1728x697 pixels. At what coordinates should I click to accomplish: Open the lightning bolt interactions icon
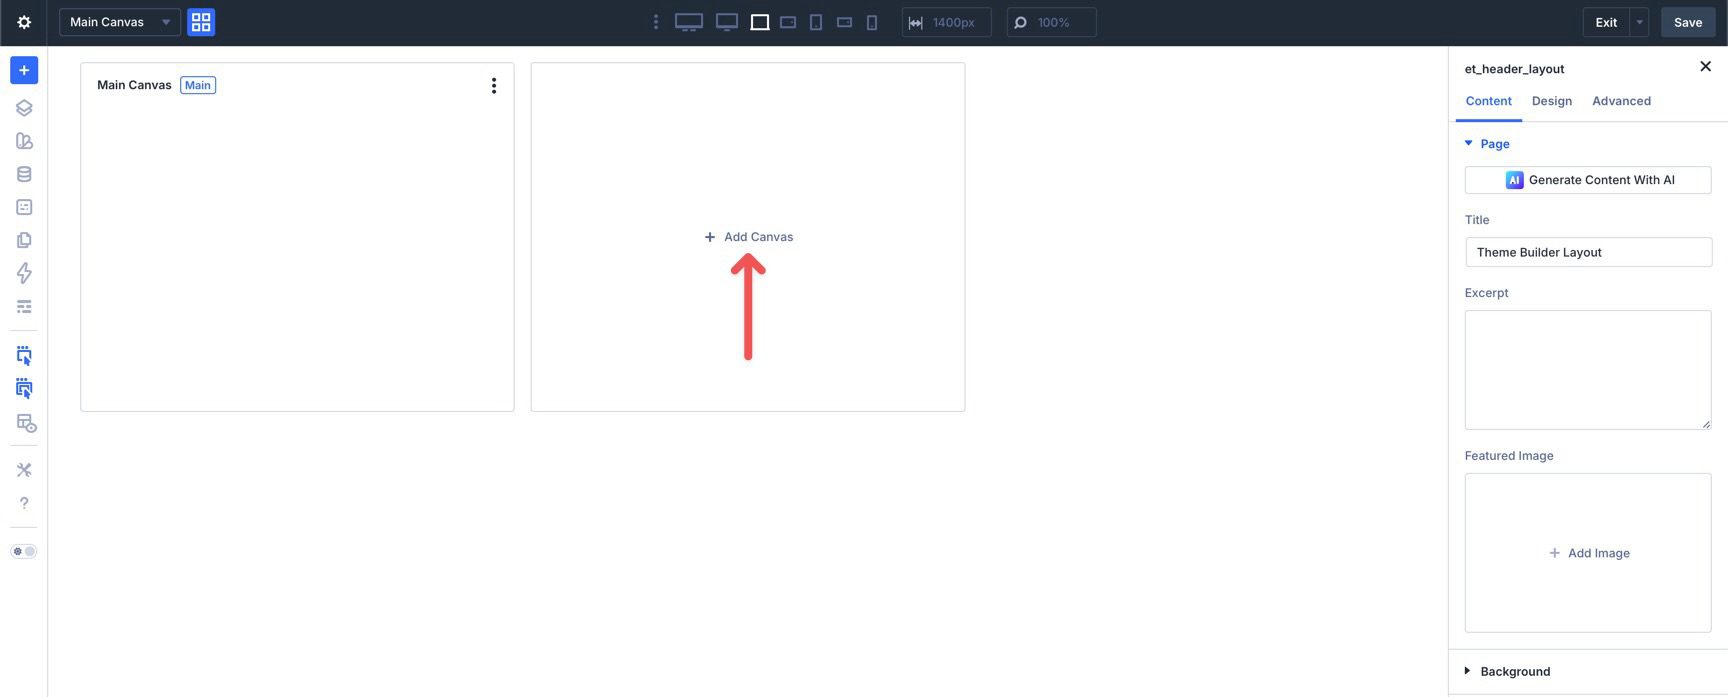tap(24, 273)
